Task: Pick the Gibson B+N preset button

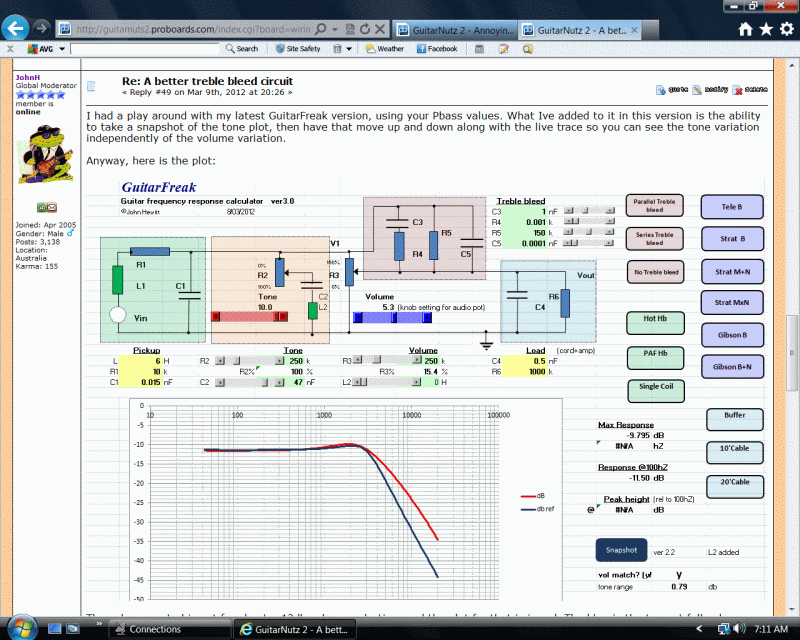Action: [732, 367]
